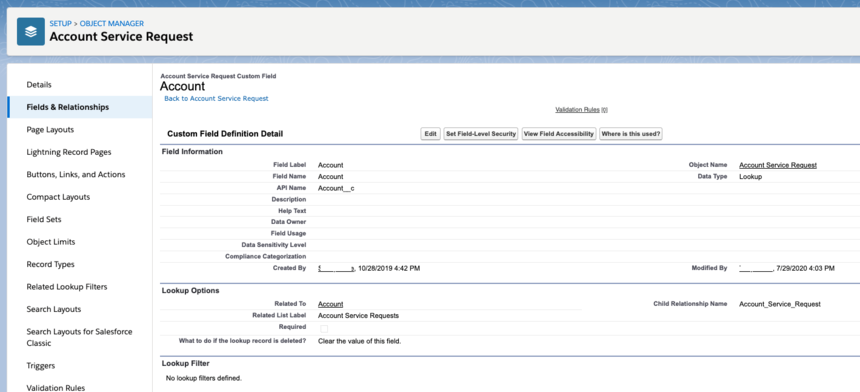Click the Lookup Options section header
860x392 pixels.
[x=190, y=291]
